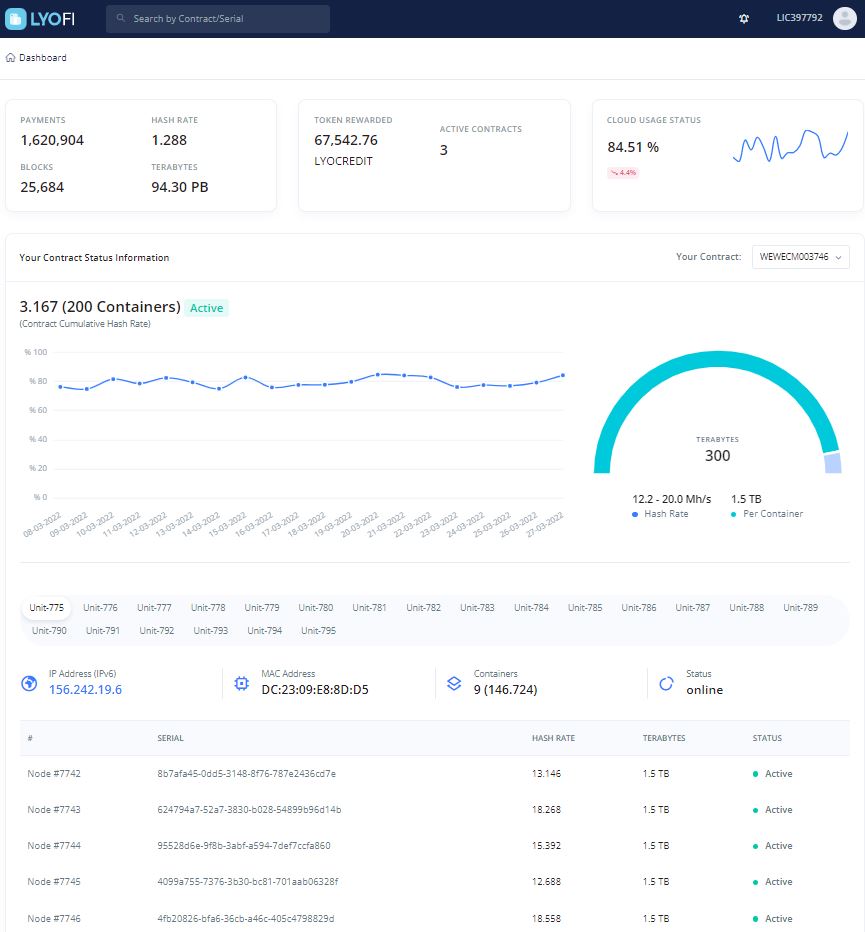The image size is (865, 932).
Task: Switch to the Unit-792 tab
Action: tap(156, 631)
